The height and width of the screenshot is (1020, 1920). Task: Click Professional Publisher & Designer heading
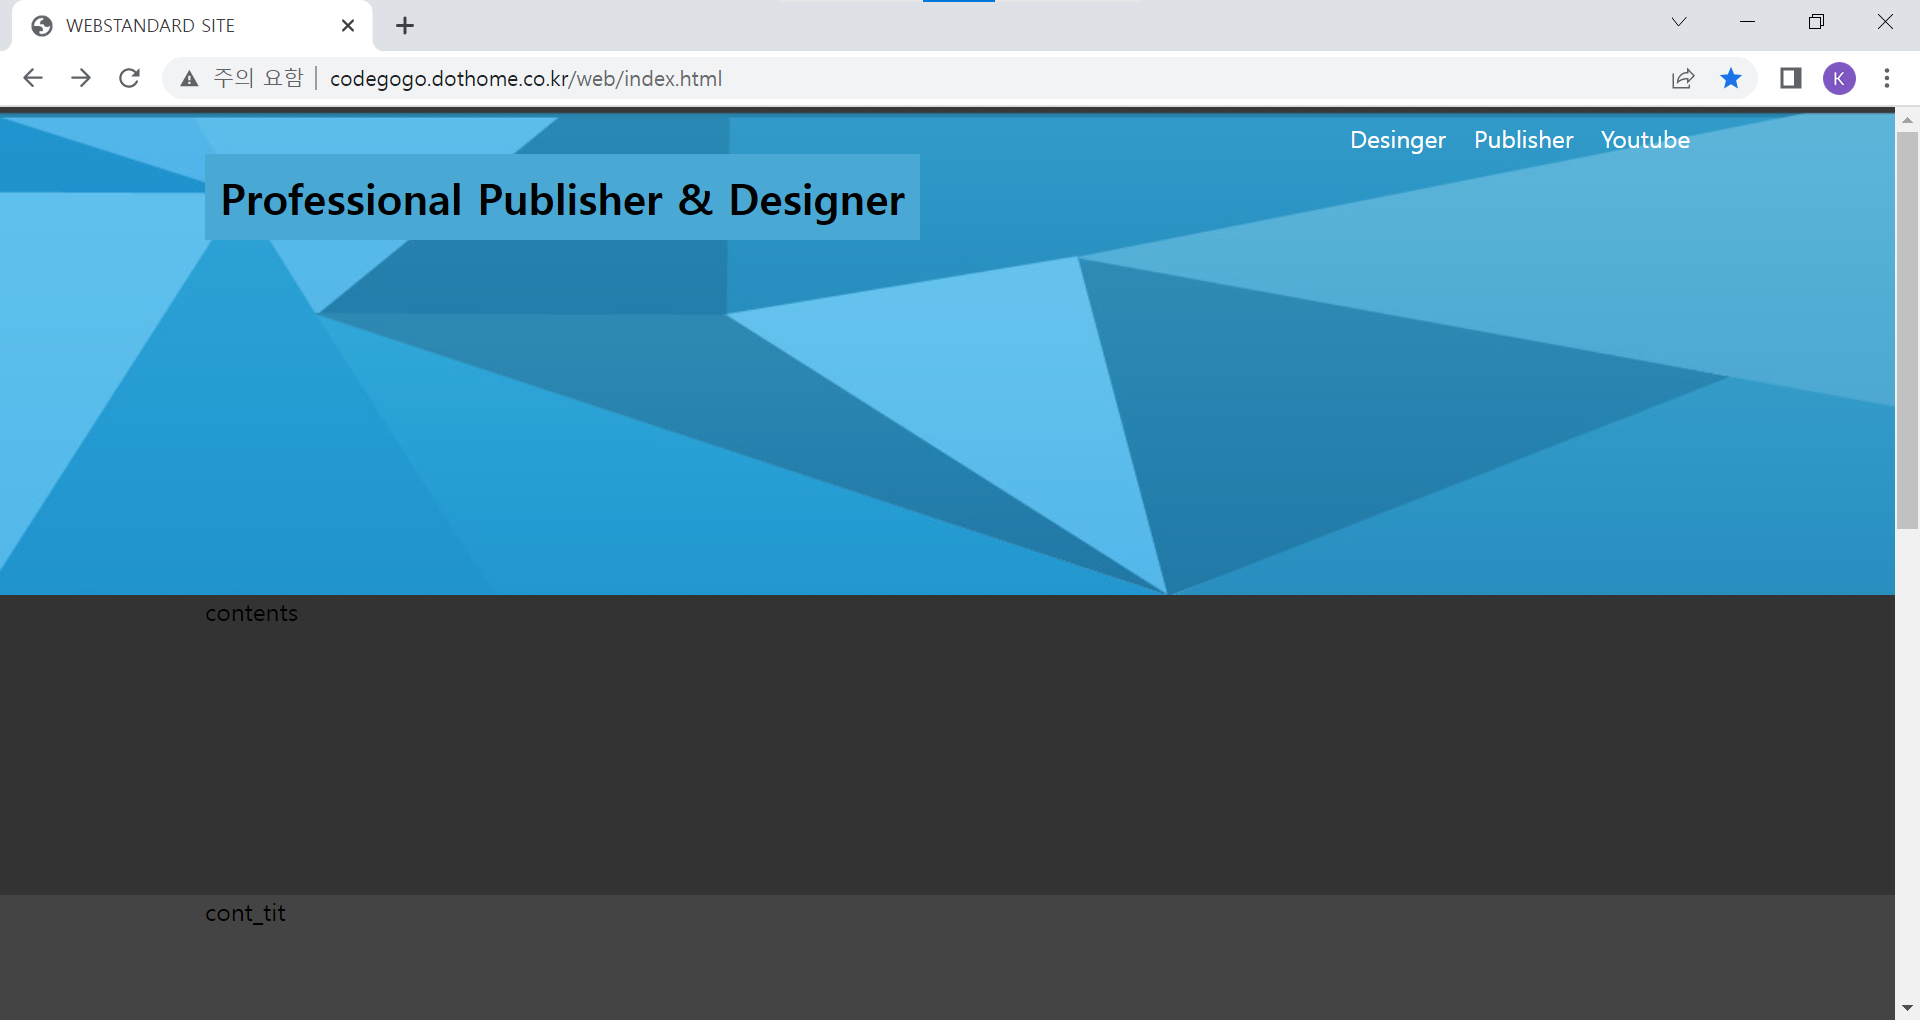pyautogui.click(x=562, y=199)
